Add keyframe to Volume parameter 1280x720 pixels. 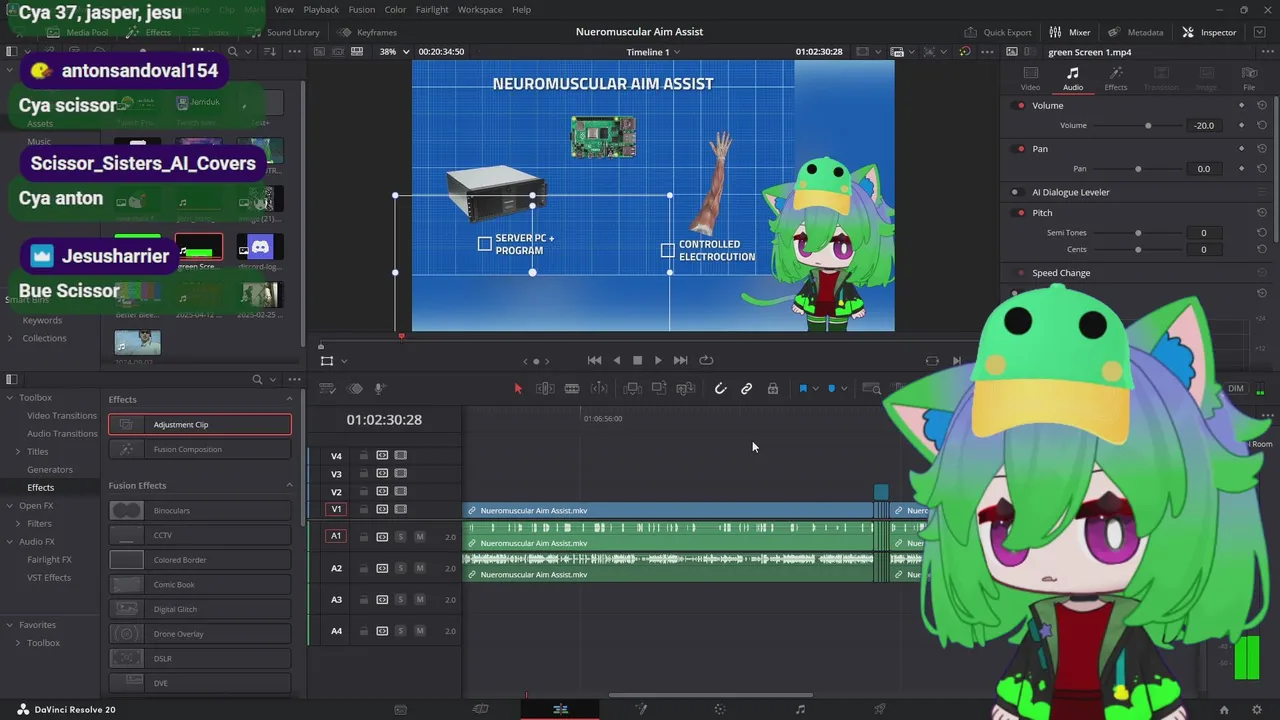(x=1242, y=125)
